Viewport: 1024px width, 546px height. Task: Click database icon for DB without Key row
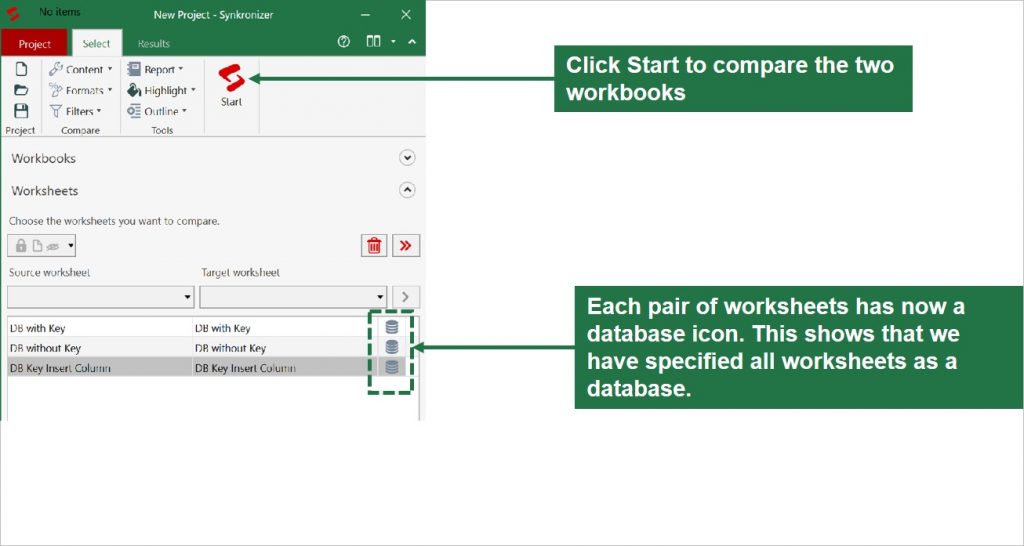[392, 347]
